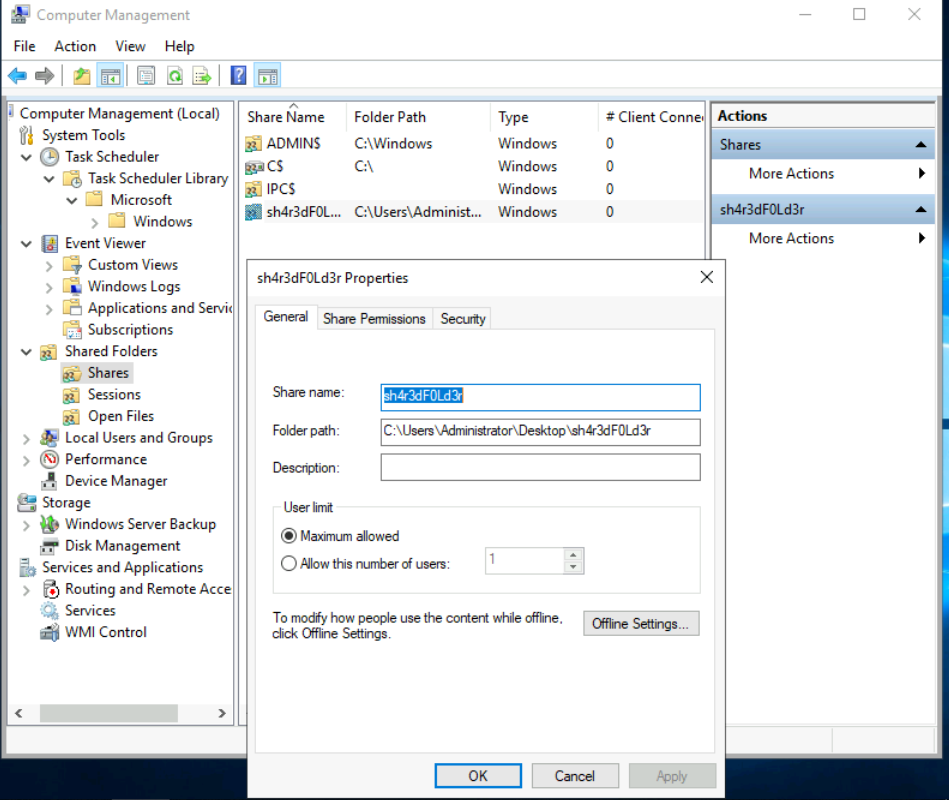Expand the Local Users and Groups node
Screen dimensions: 949x800
27,438
